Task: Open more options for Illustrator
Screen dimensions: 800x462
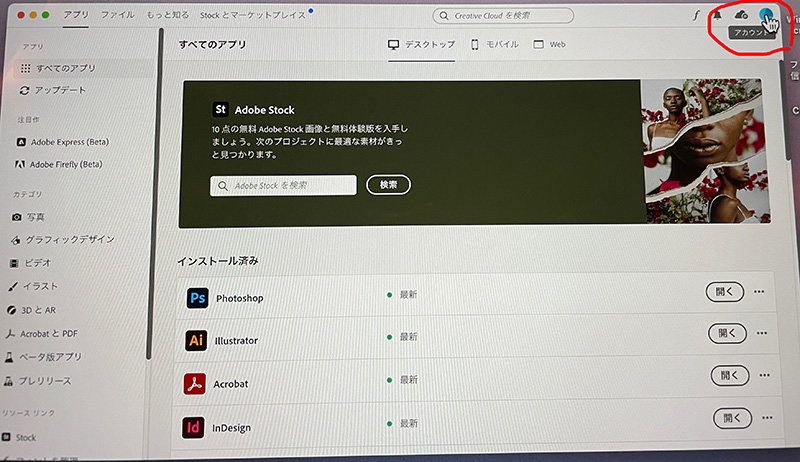Action: 762,333
